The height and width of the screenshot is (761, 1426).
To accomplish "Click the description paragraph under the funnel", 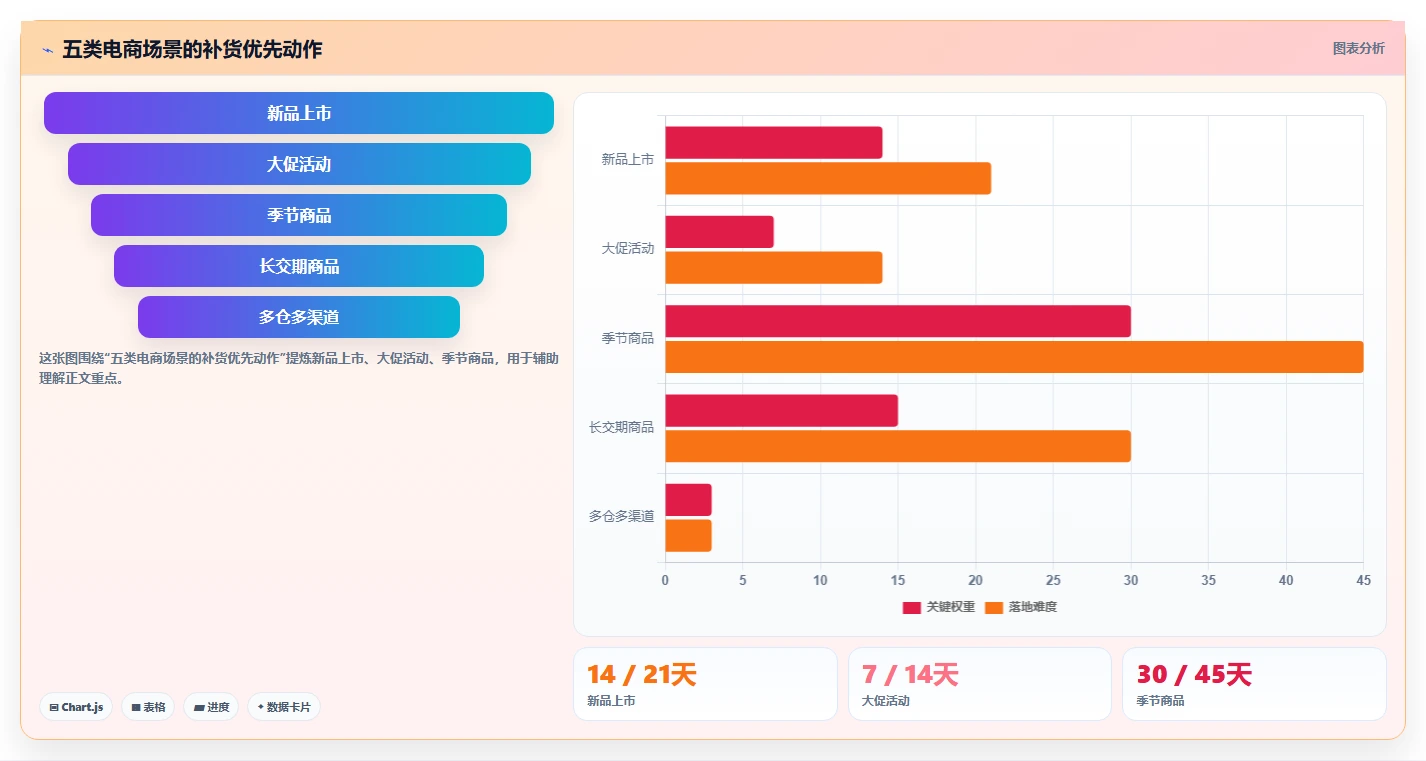I will tap(299, 368).
